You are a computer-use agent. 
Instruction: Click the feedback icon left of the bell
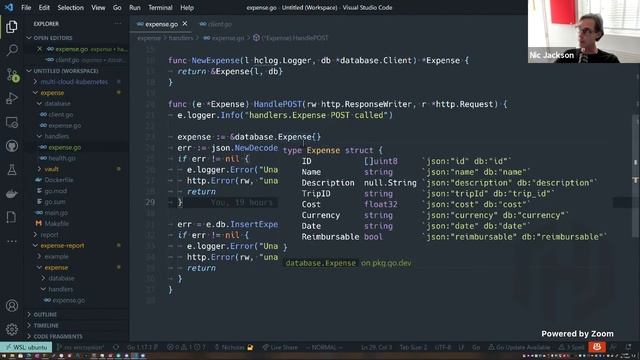[613, 347]
